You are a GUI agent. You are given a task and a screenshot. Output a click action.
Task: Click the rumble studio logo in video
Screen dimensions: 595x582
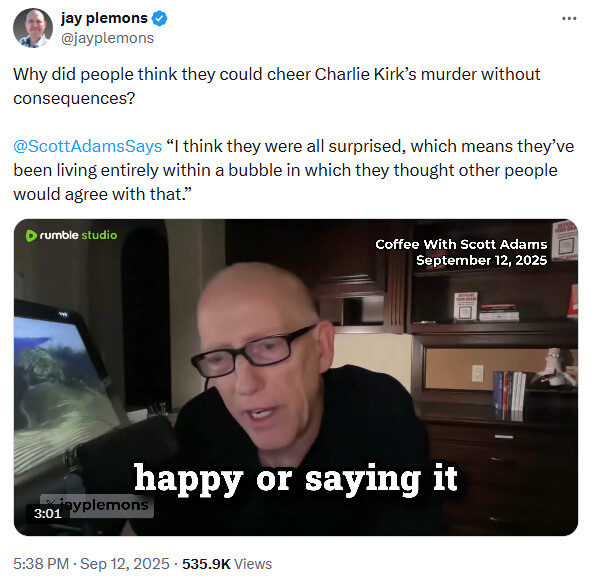71,235
